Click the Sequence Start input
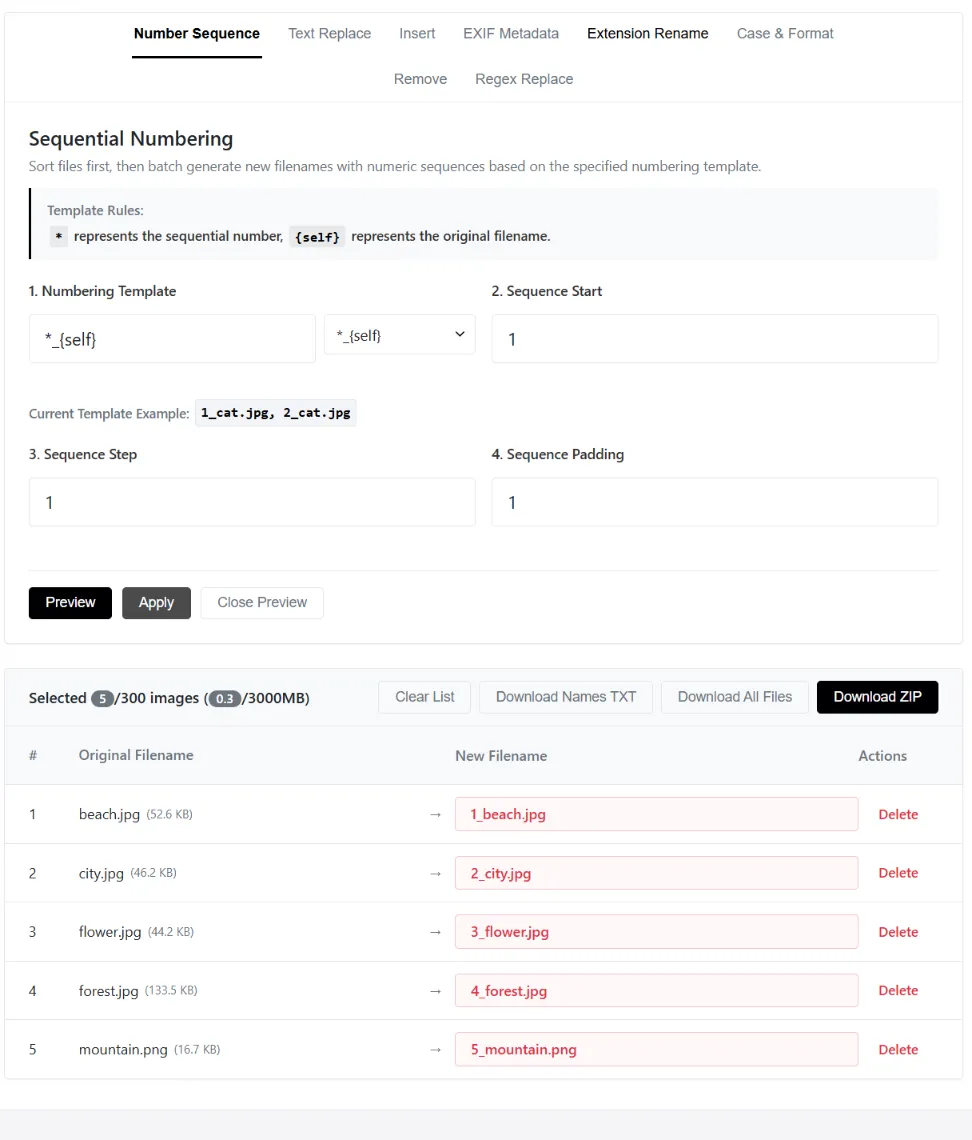The width and height of the screenshot is (972, 1140). 715,339
